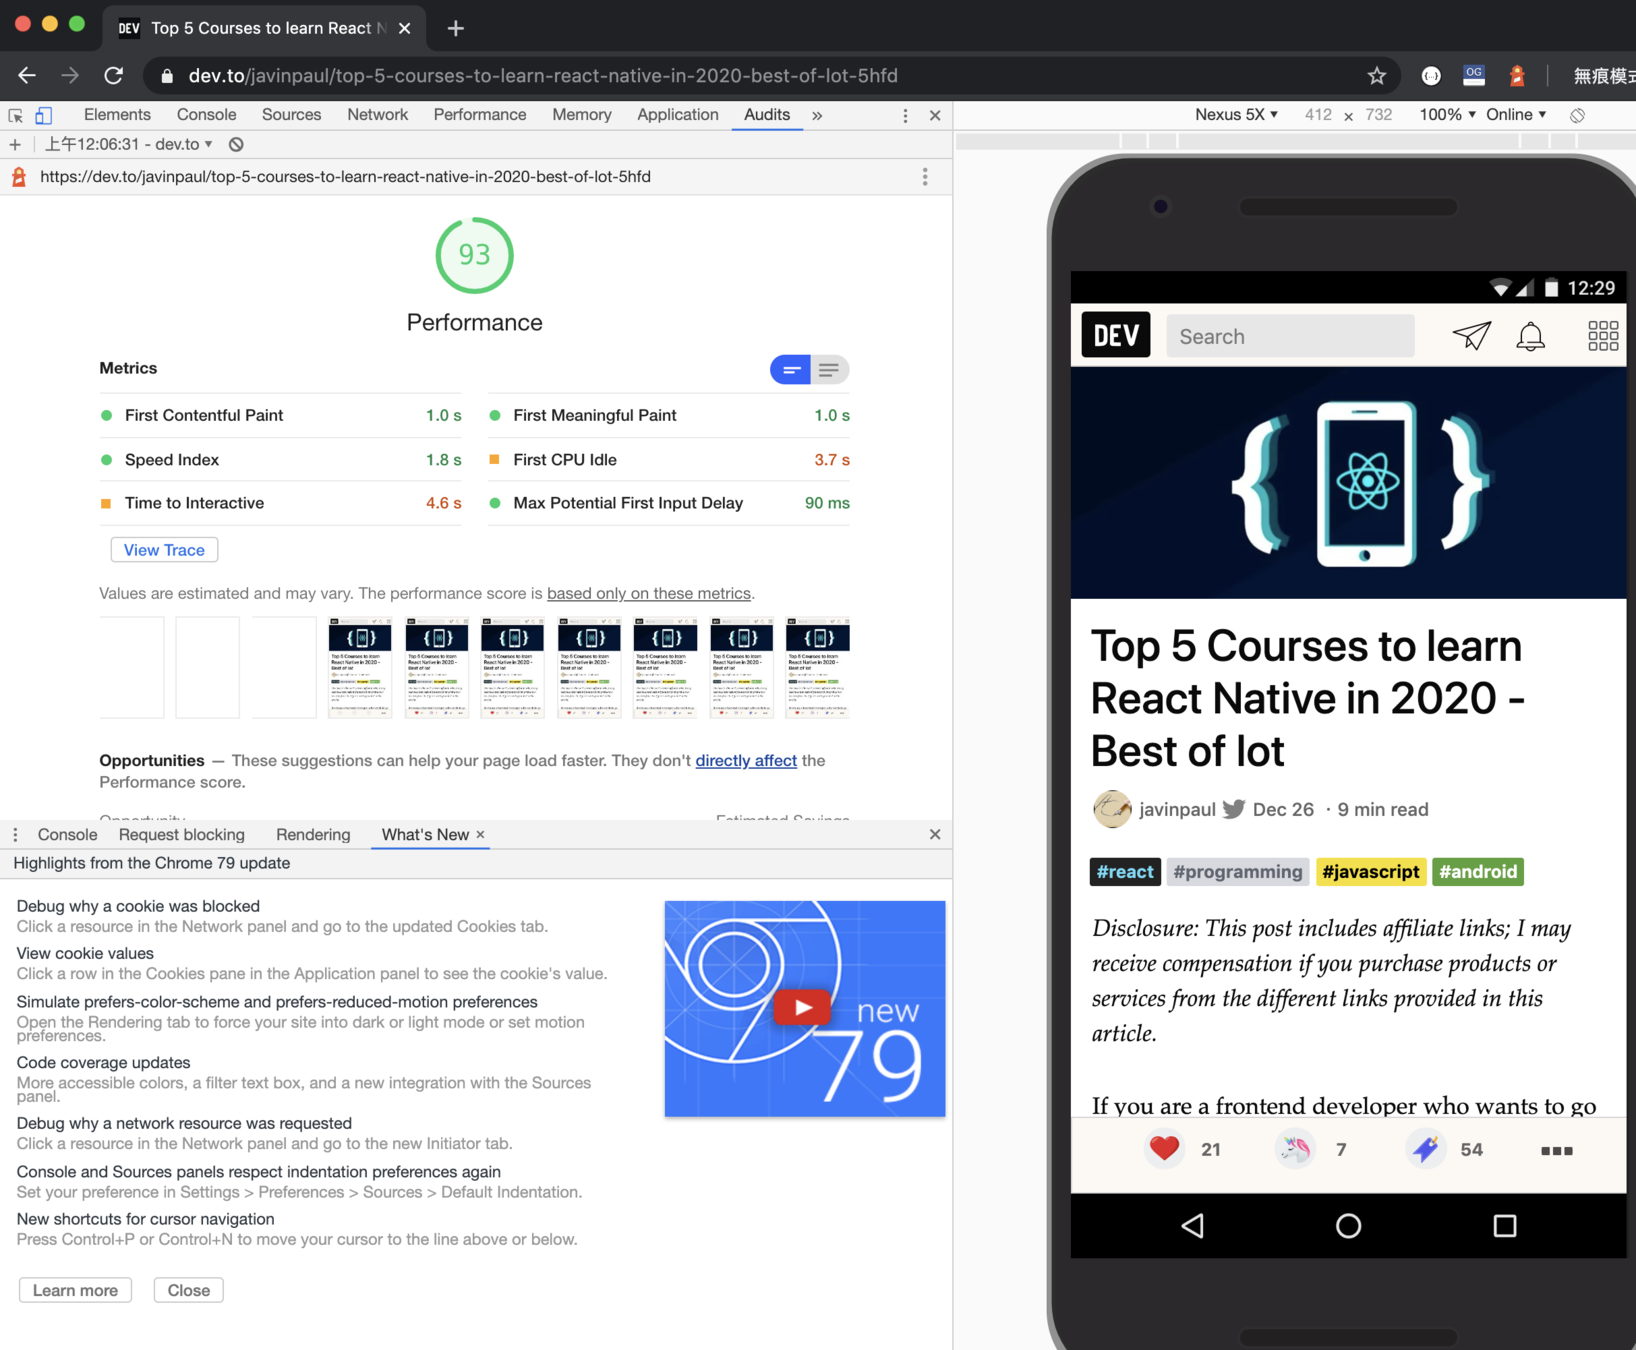The width and height of the screenshot is (1636, 1350).
Task: Open the Memory tab
Action: (582, 115)
